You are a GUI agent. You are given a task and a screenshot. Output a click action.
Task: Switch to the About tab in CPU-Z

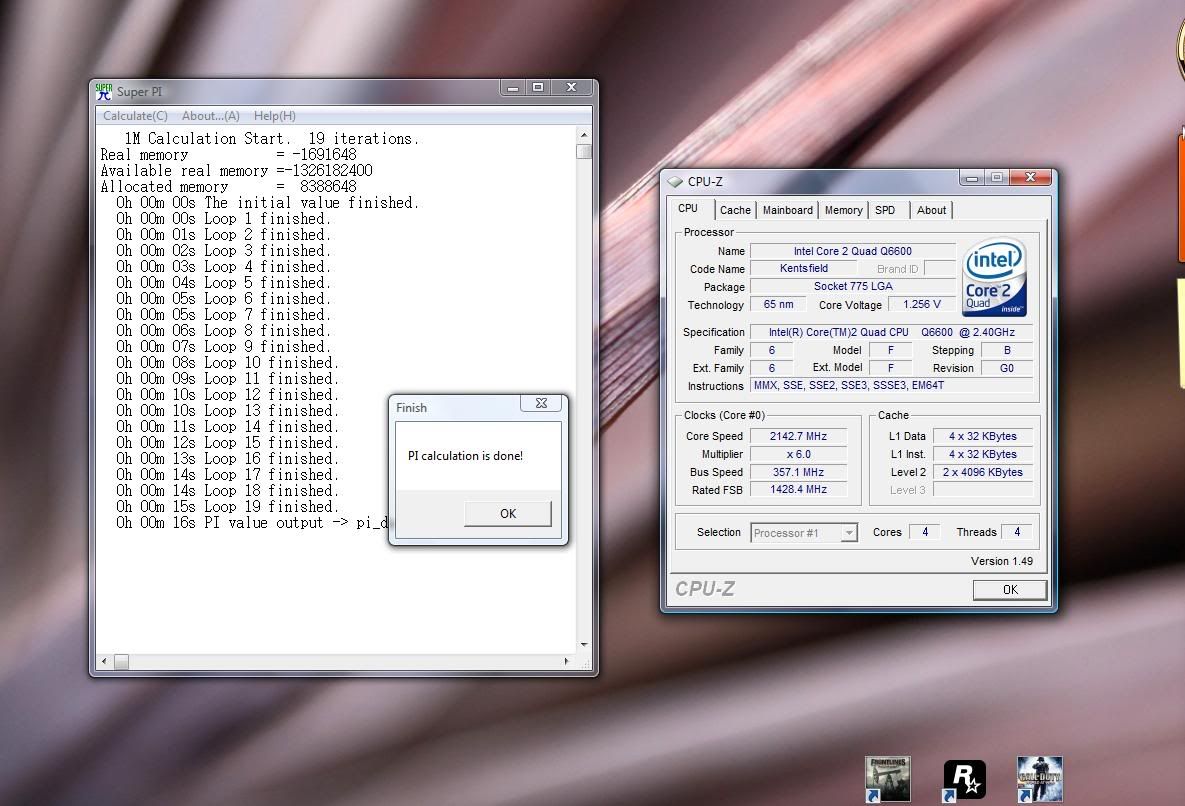931,210
